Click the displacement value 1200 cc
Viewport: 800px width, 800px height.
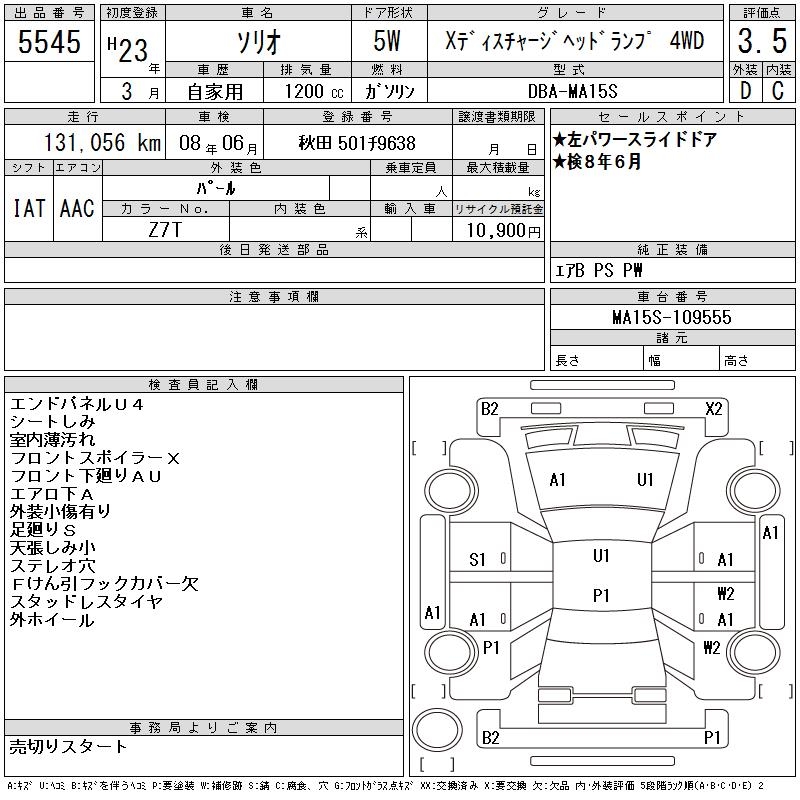pos(314,91)
